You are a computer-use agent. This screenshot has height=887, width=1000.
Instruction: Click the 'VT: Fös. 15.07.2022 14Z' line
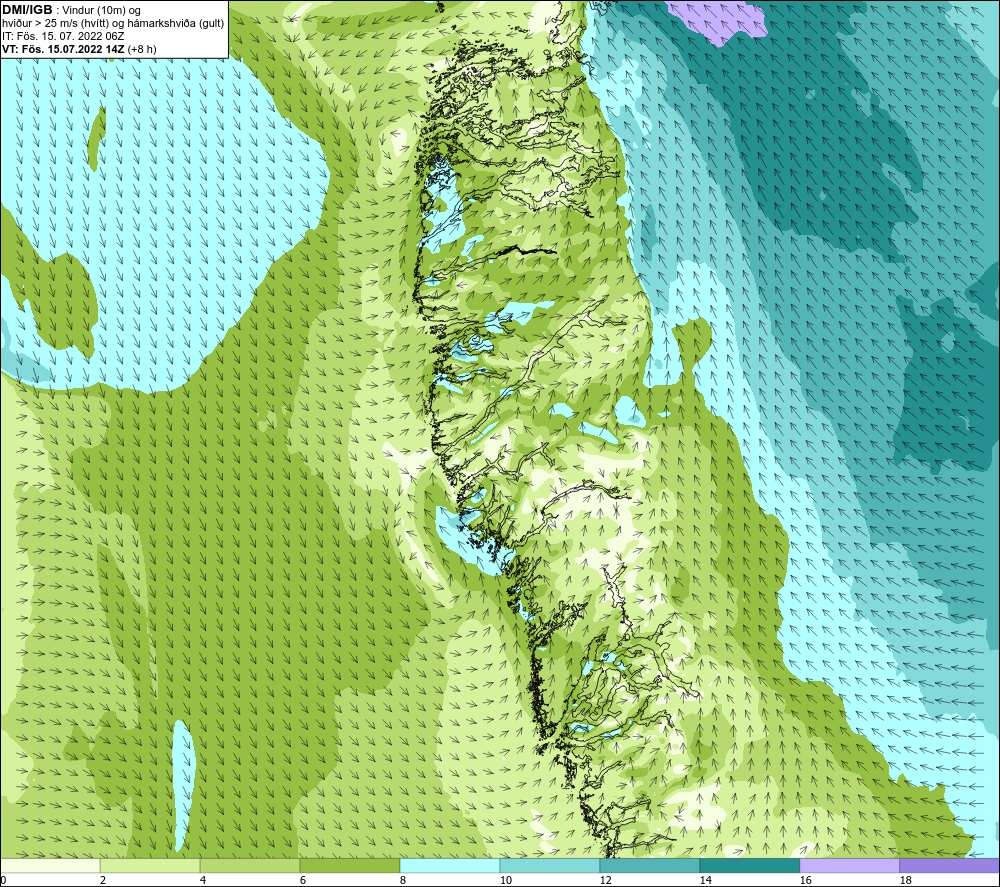[x=63, y=48]
